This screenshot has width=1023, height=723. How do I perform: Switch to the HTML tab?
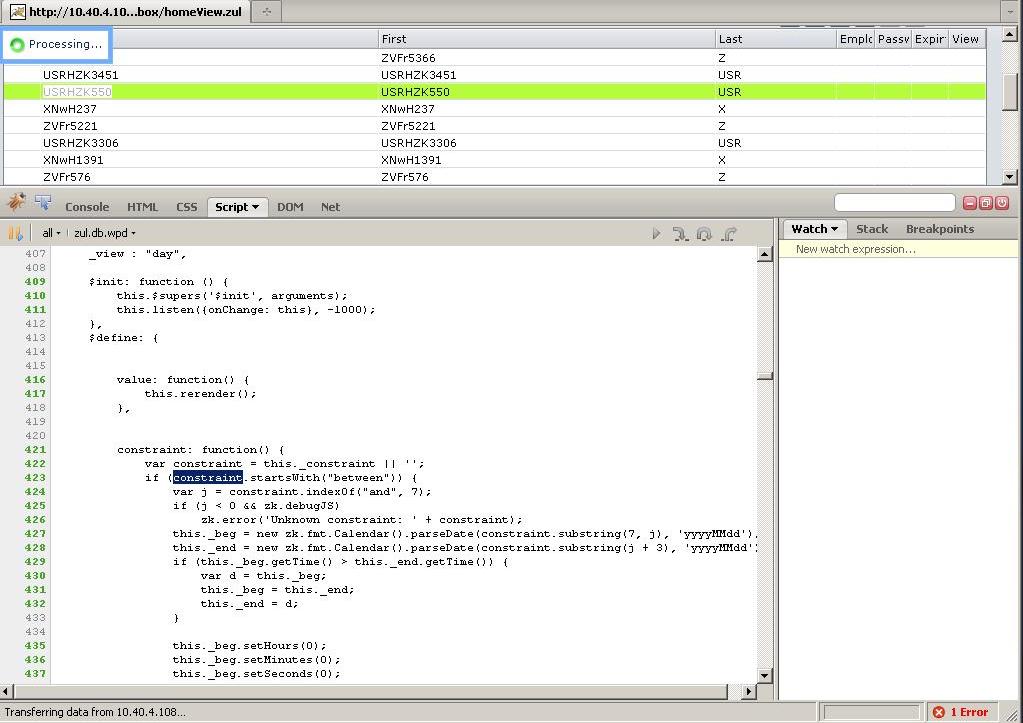(x=142, y=207)
